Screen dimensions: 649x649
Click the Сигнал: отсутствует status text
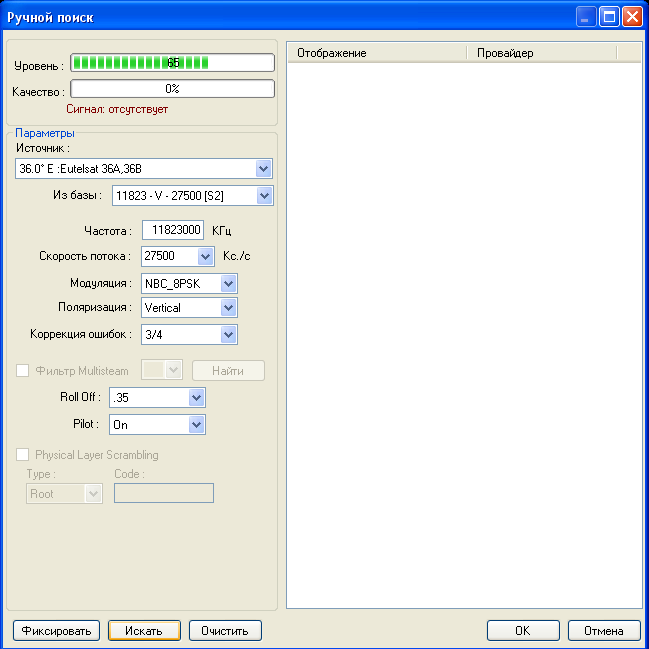(117, 109)
